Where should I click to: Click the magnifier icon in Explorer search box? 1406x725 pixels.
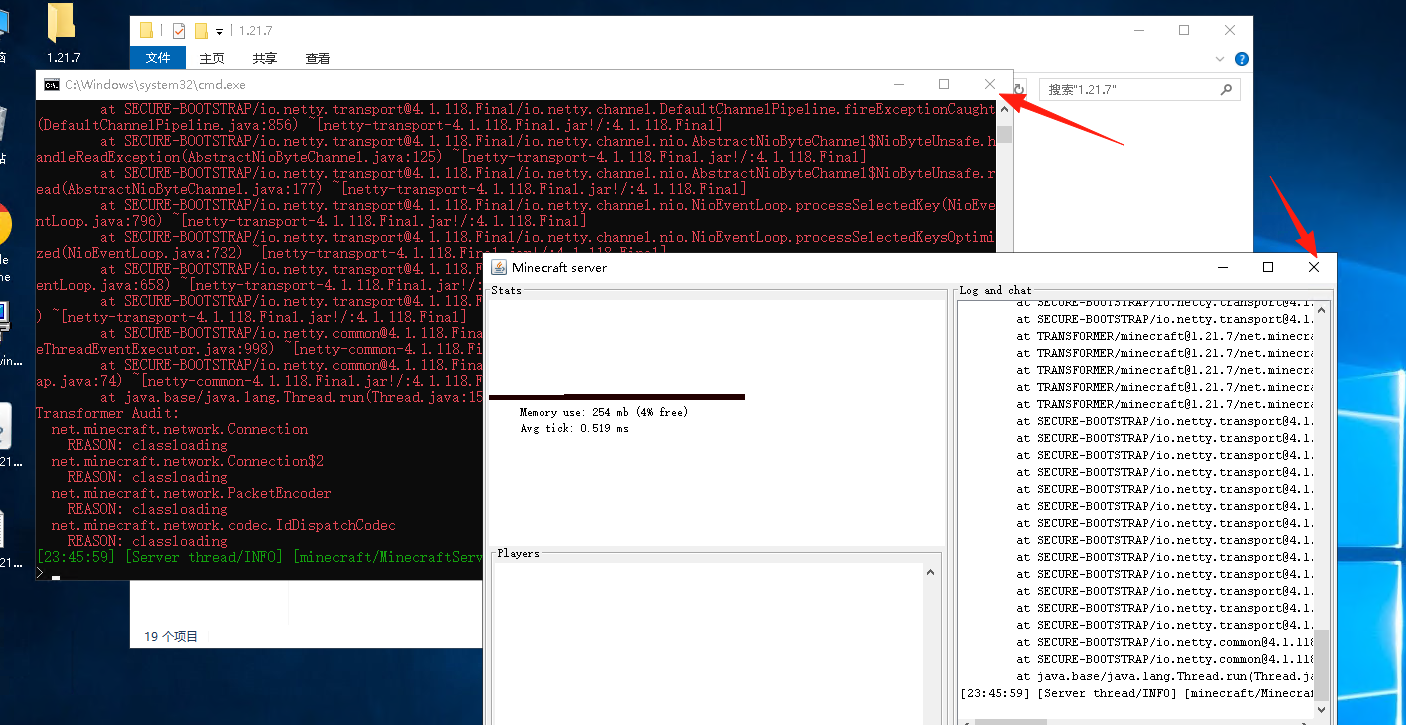[1226, 90]
